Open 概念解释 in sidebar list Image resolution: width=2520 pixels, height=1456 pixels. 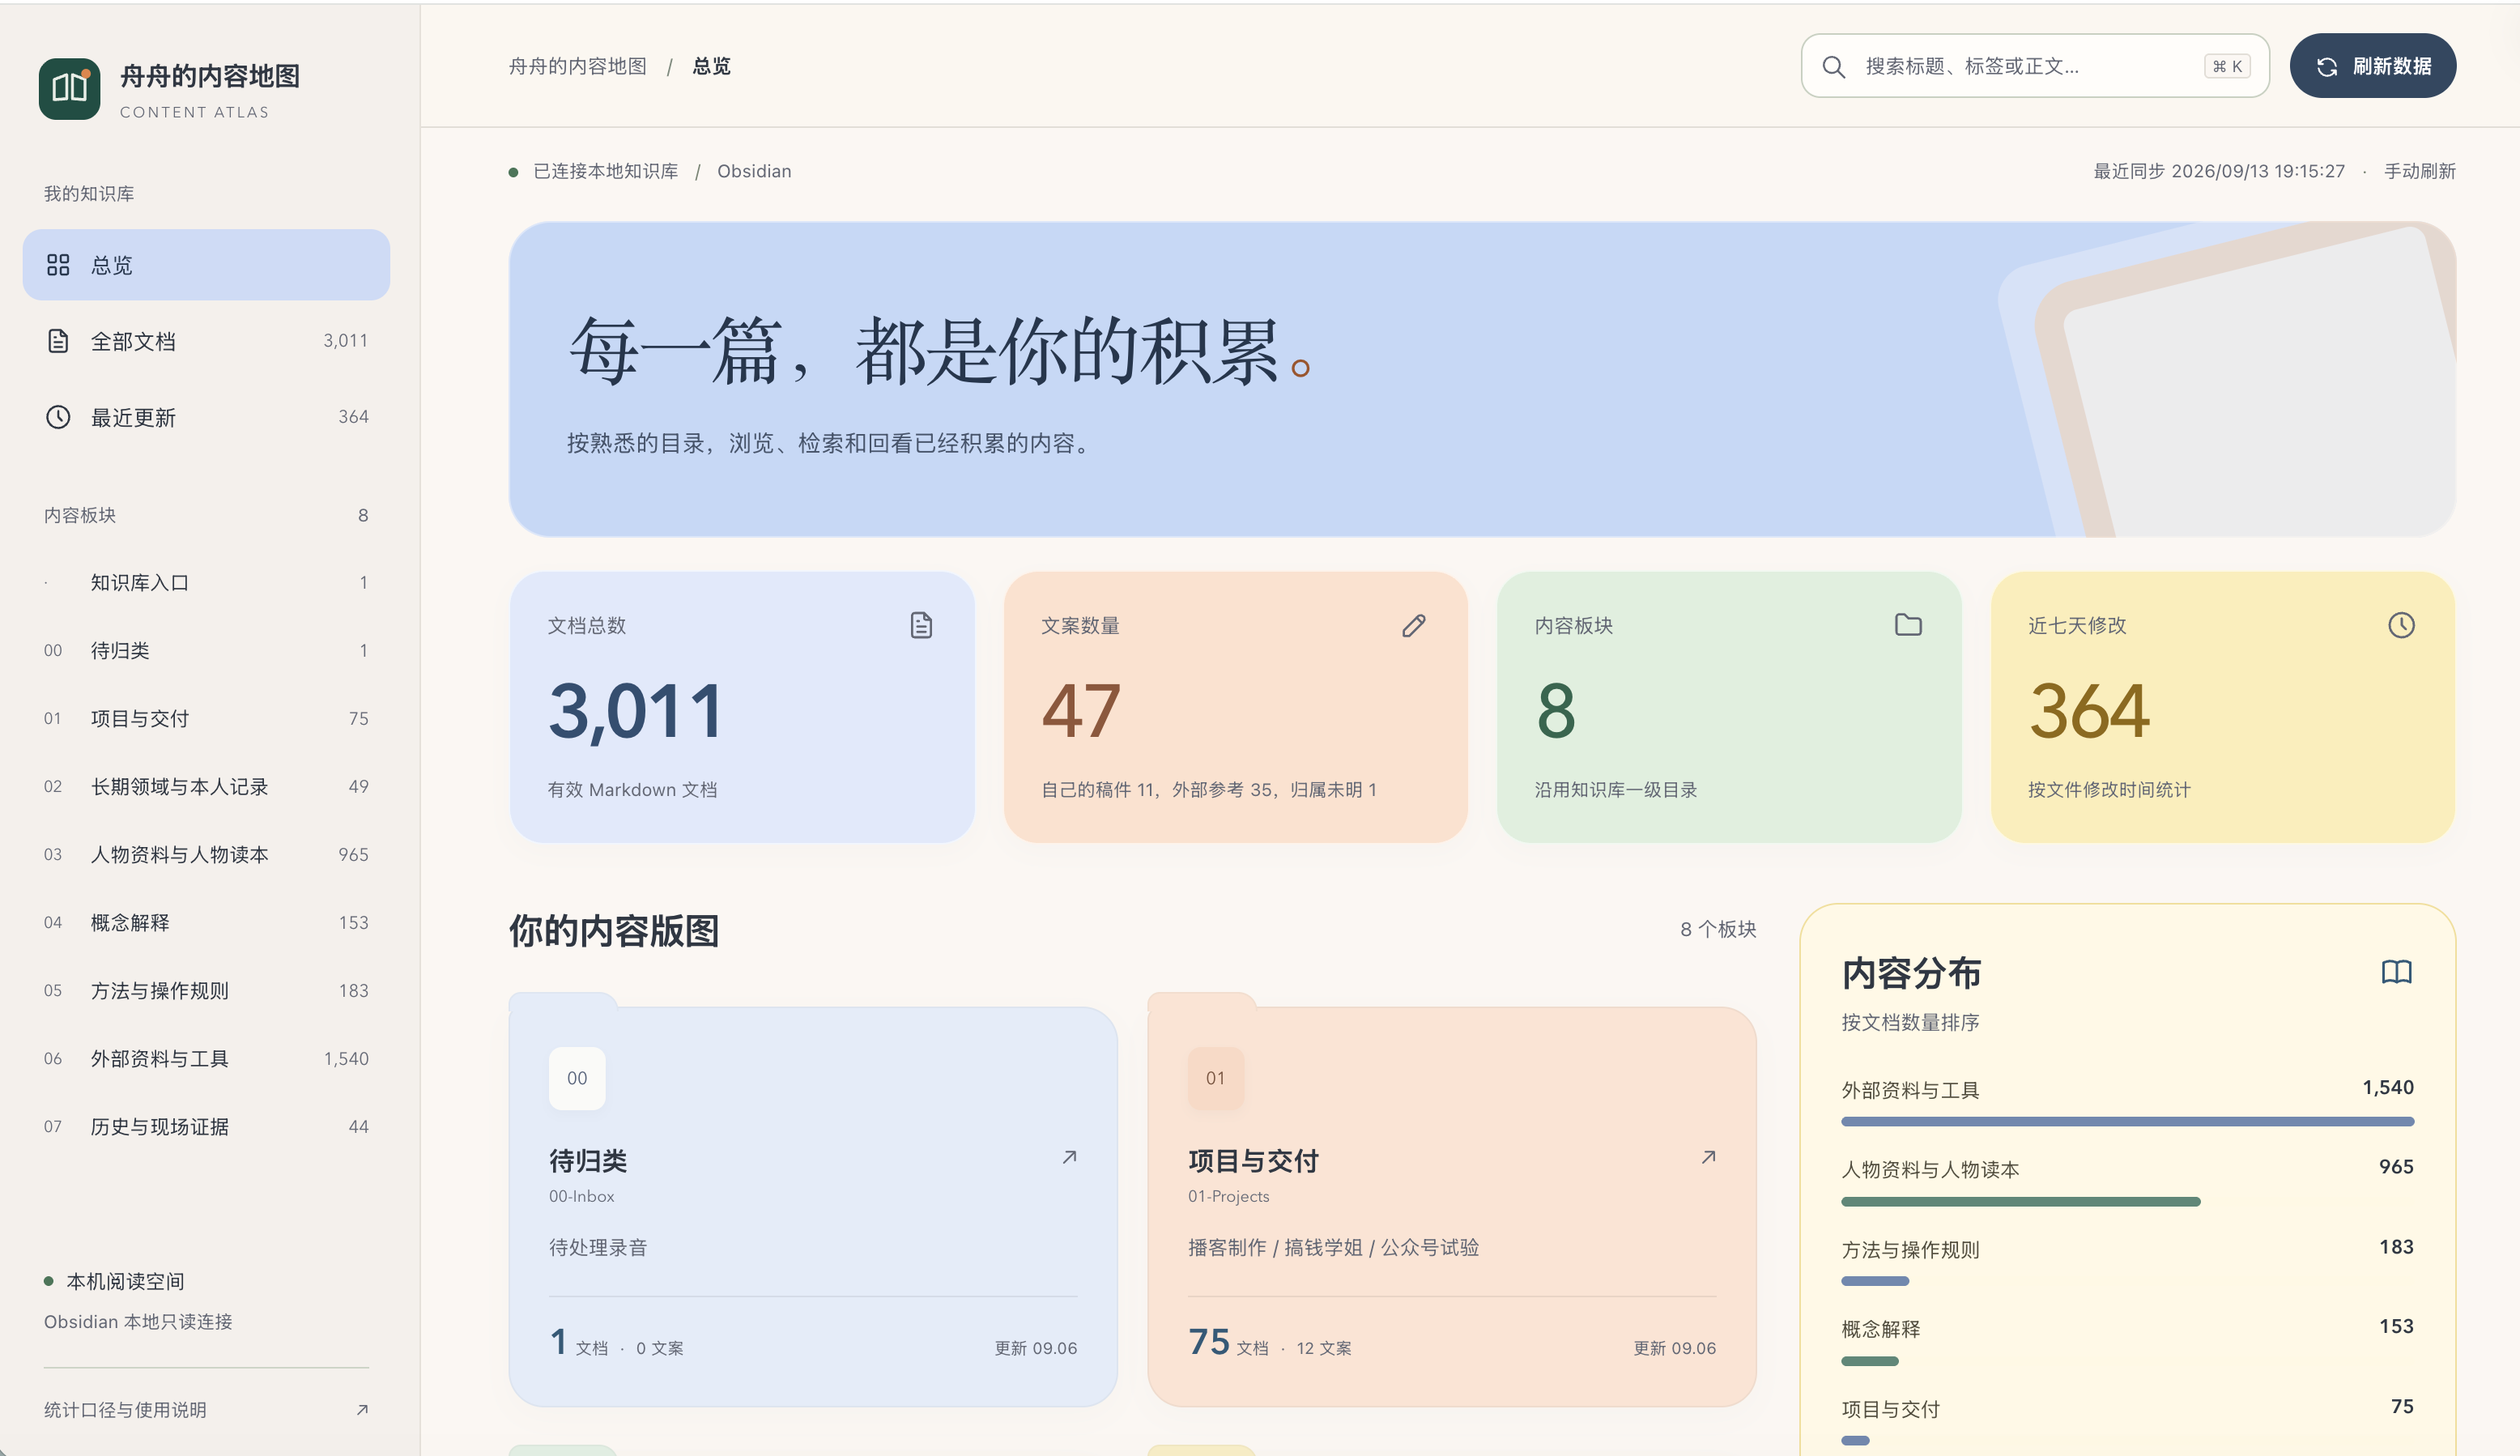click(x=206, y=923)
